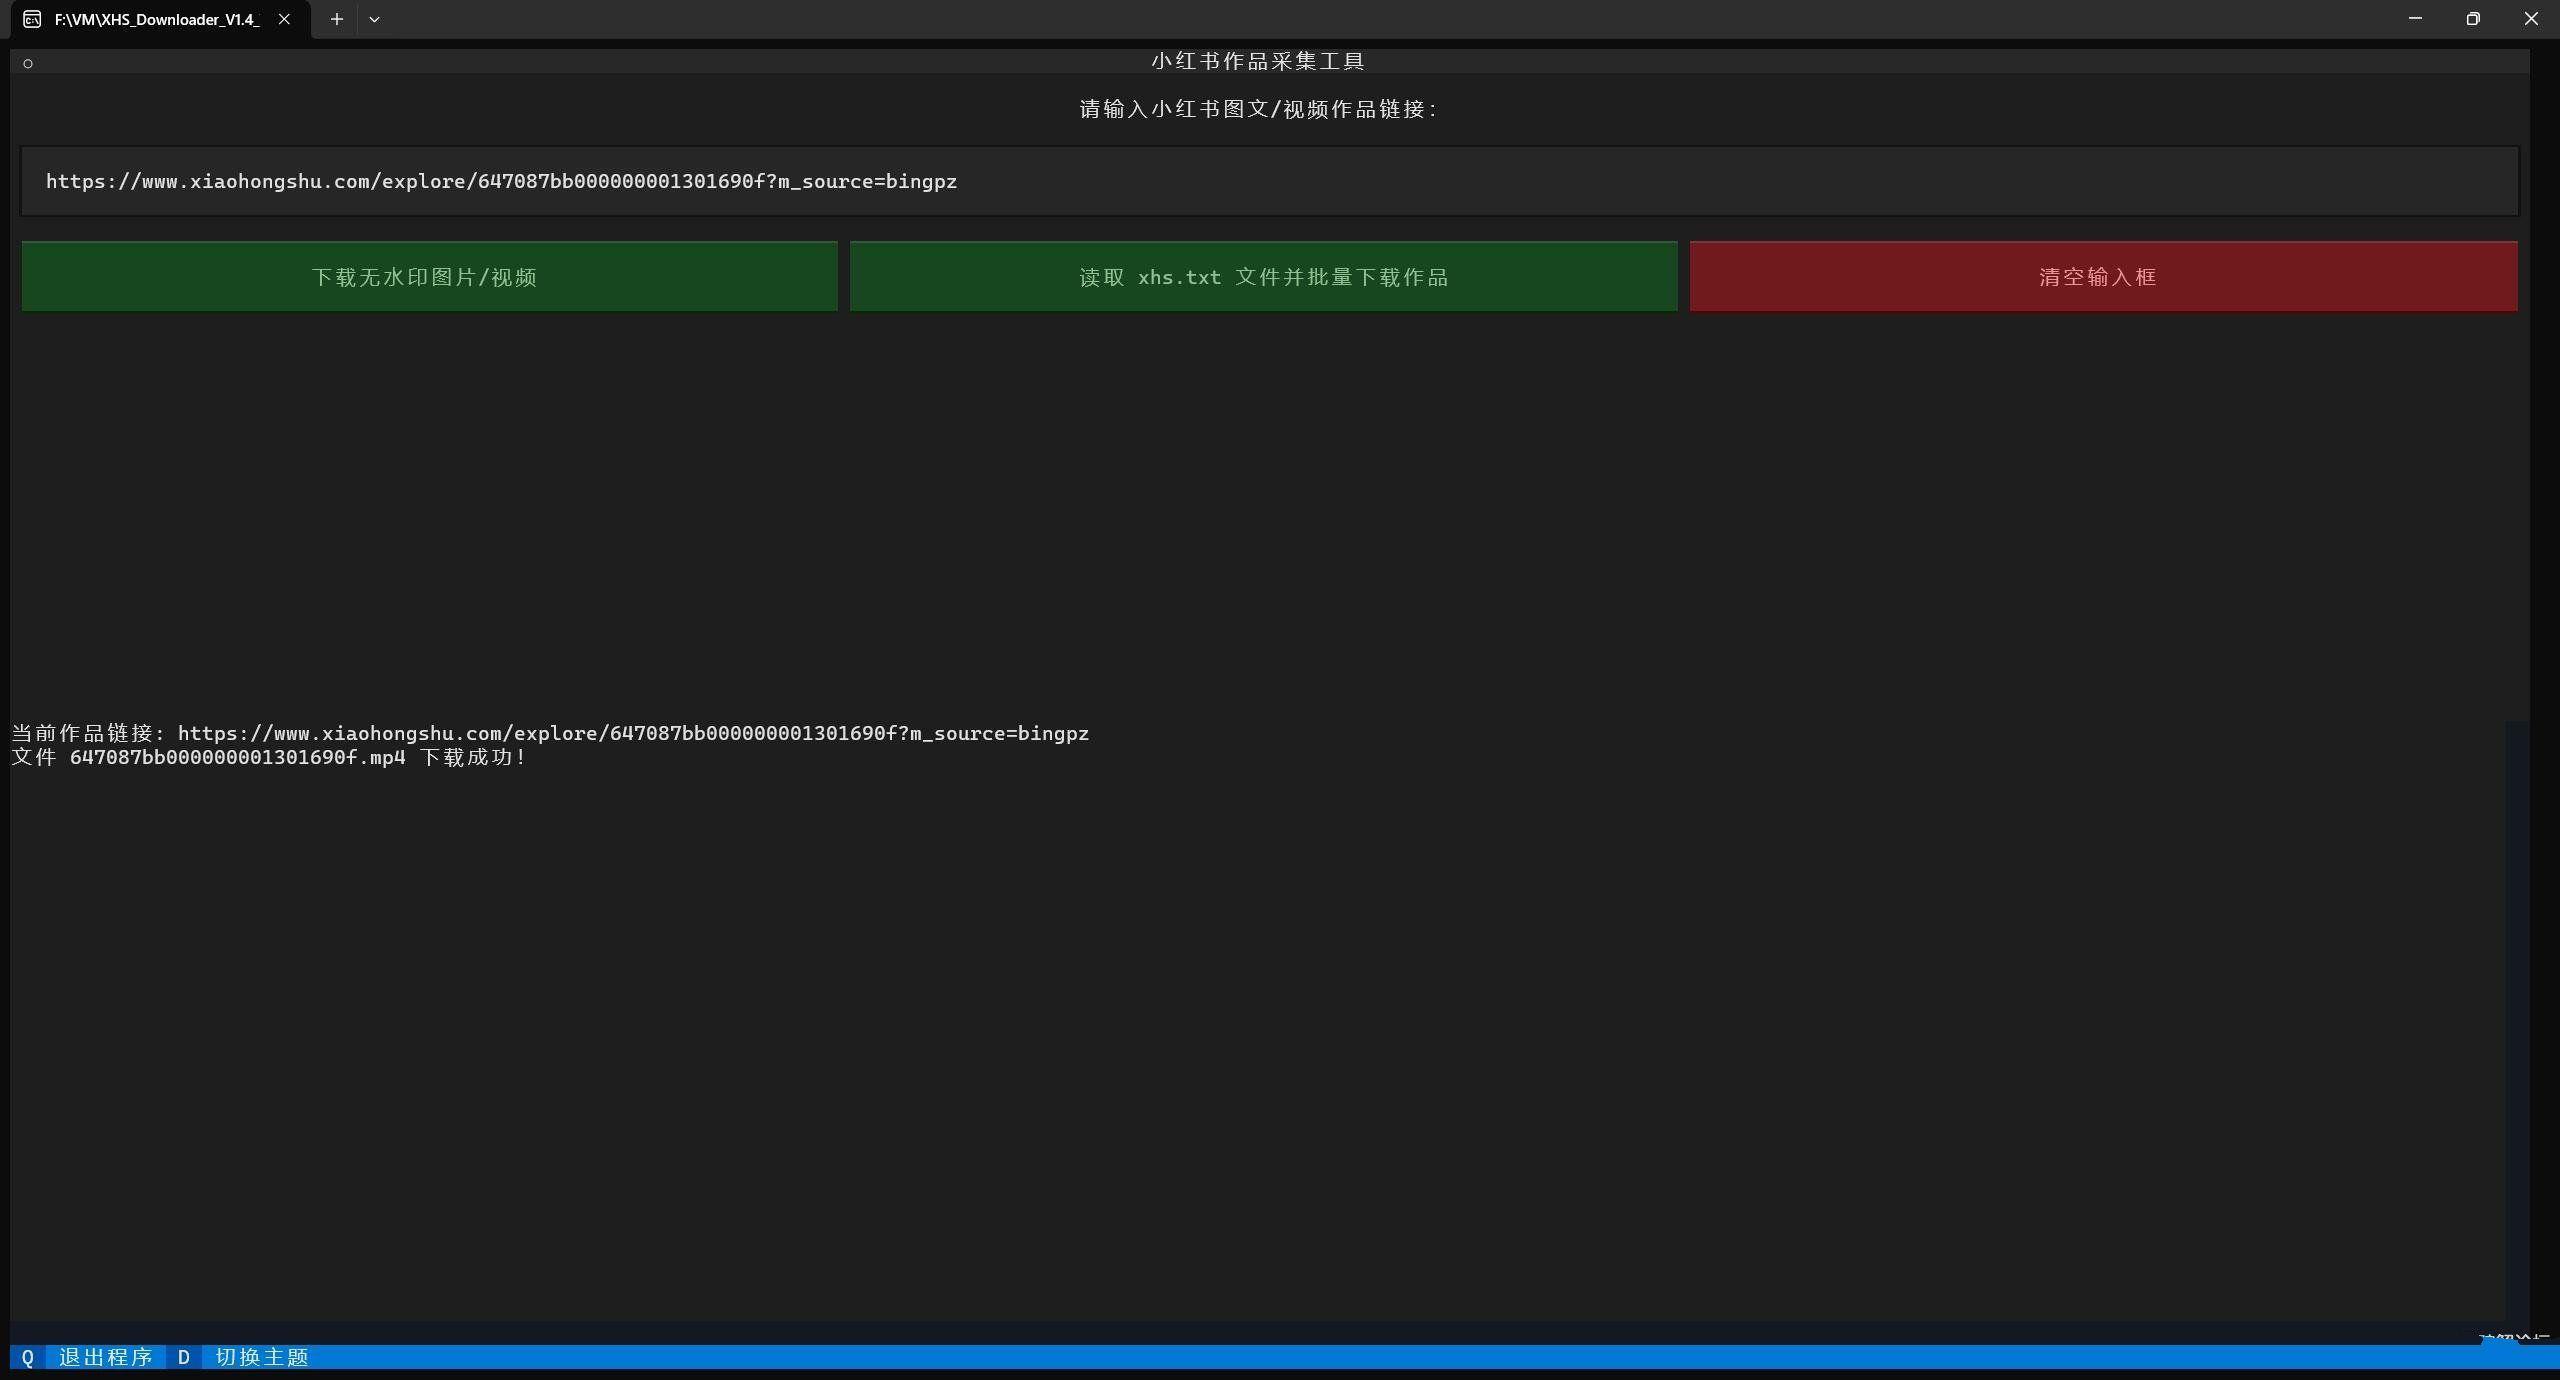Click the circular icon in the app header
Image resolution: width=2560 pixels, height=1380 pixels.
tap(27, 62)
